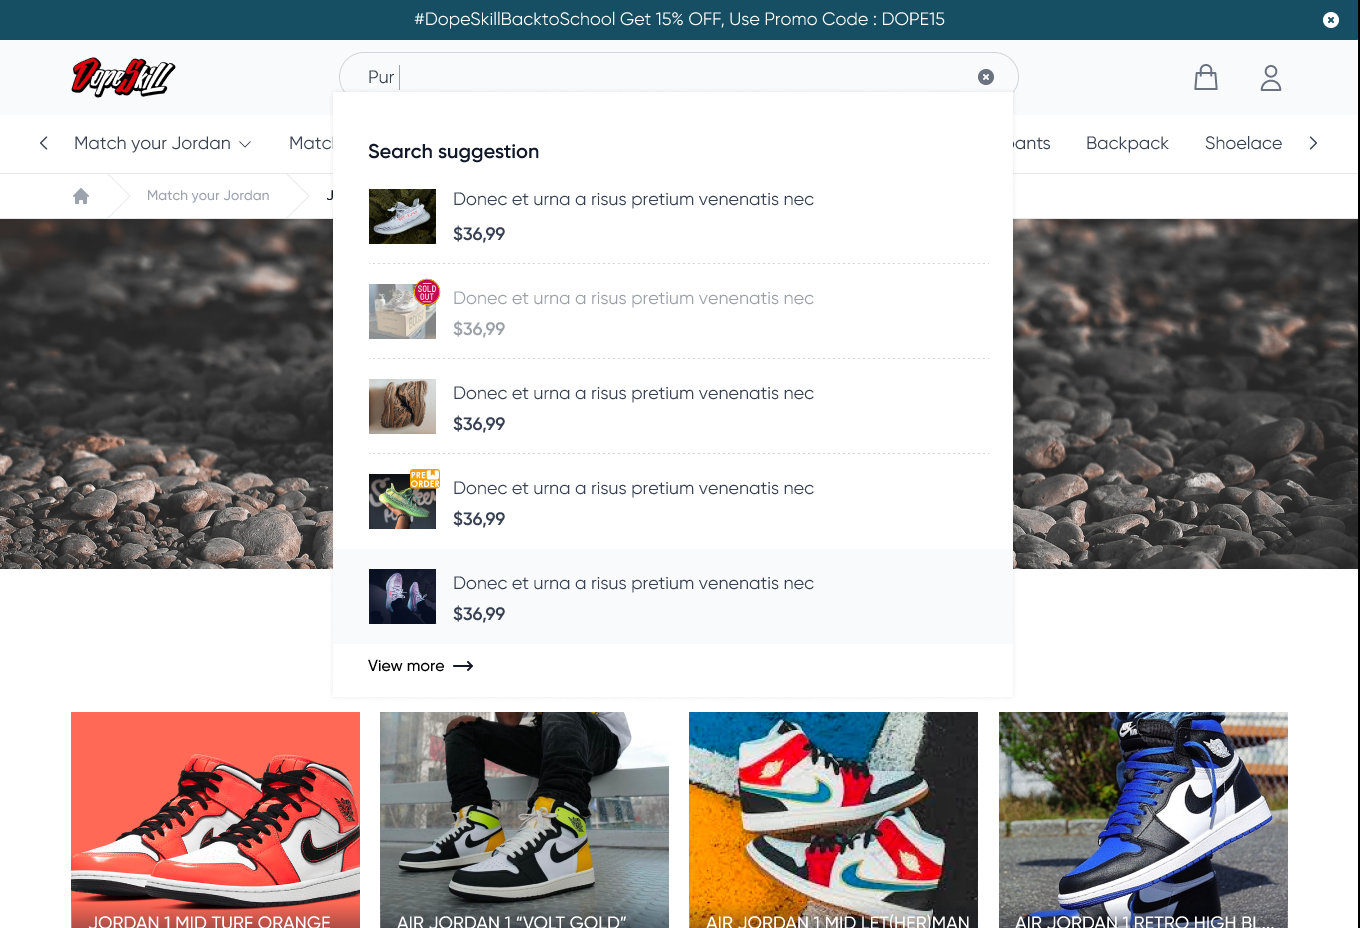Select the first search suggestion thumbnail
Screen dimensions: 1360x928
pos(402,216)
